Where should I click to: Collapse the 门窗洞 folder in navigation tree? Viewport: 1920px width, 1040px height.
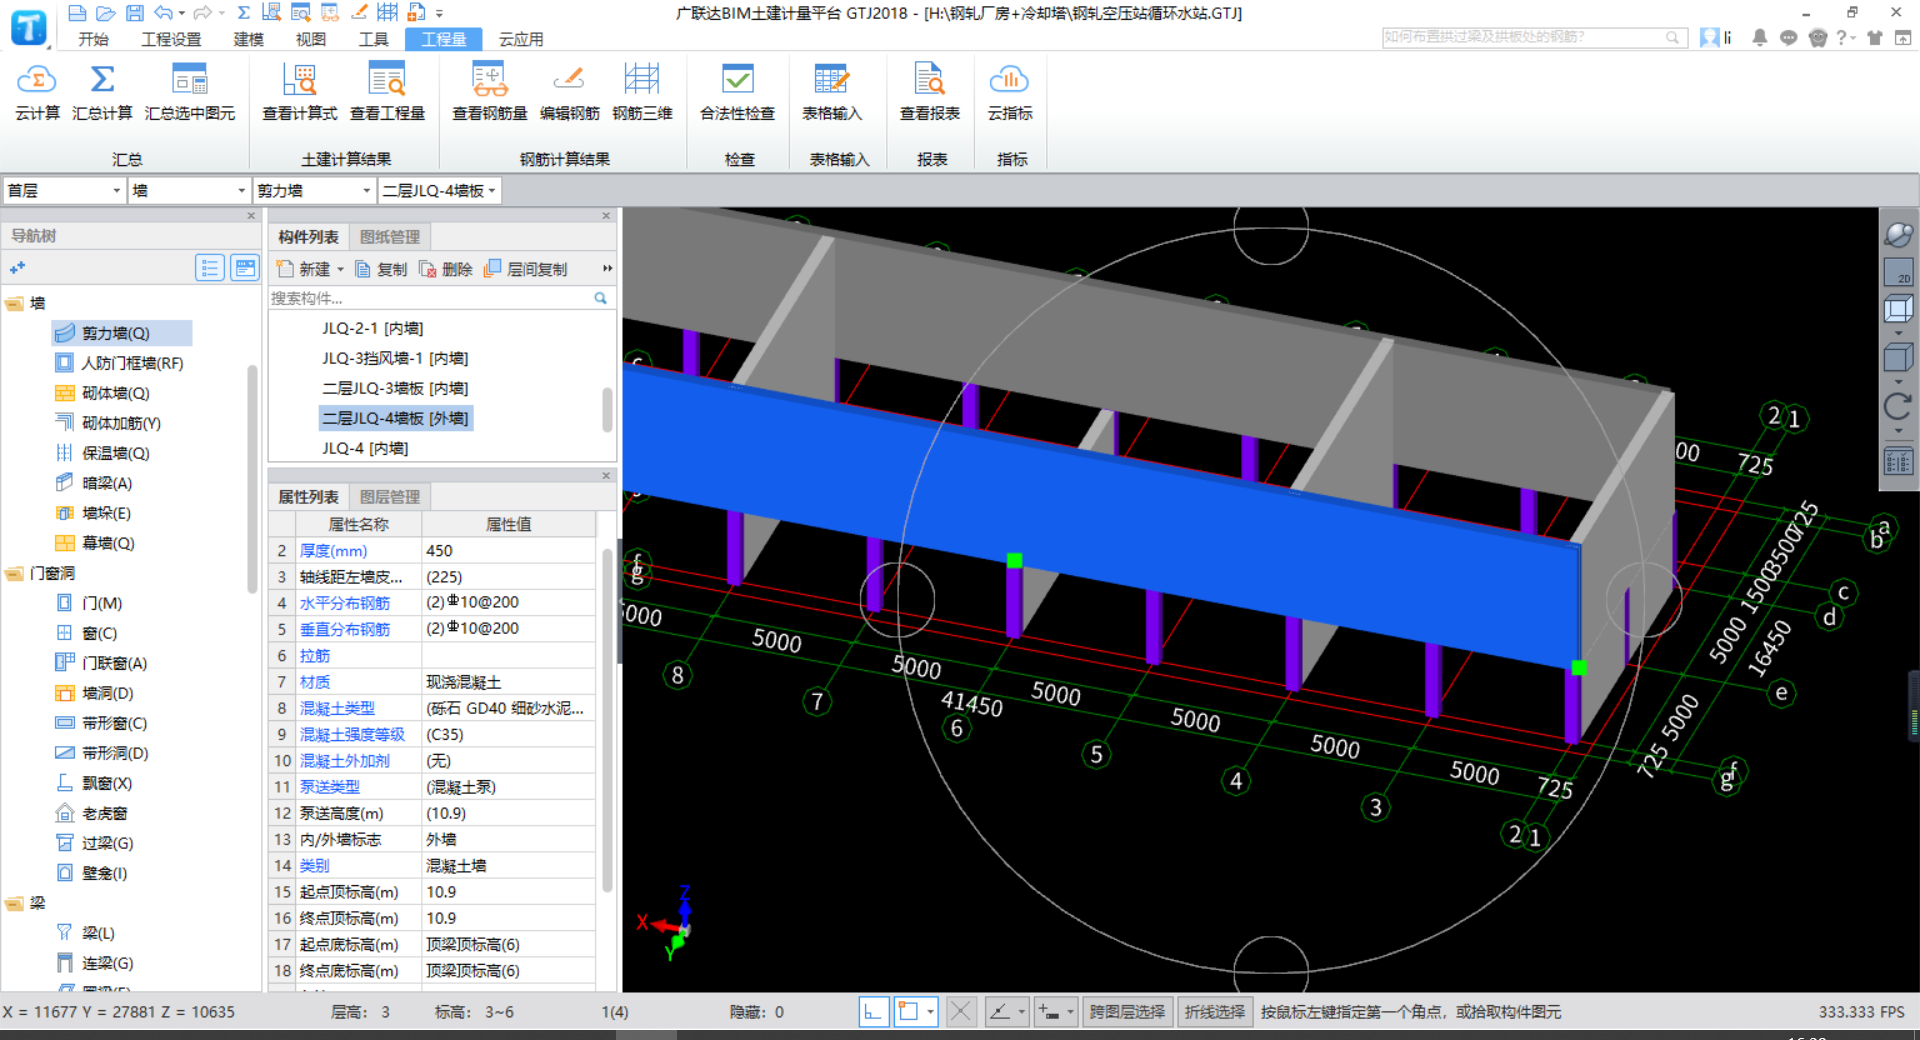[15, 573]
